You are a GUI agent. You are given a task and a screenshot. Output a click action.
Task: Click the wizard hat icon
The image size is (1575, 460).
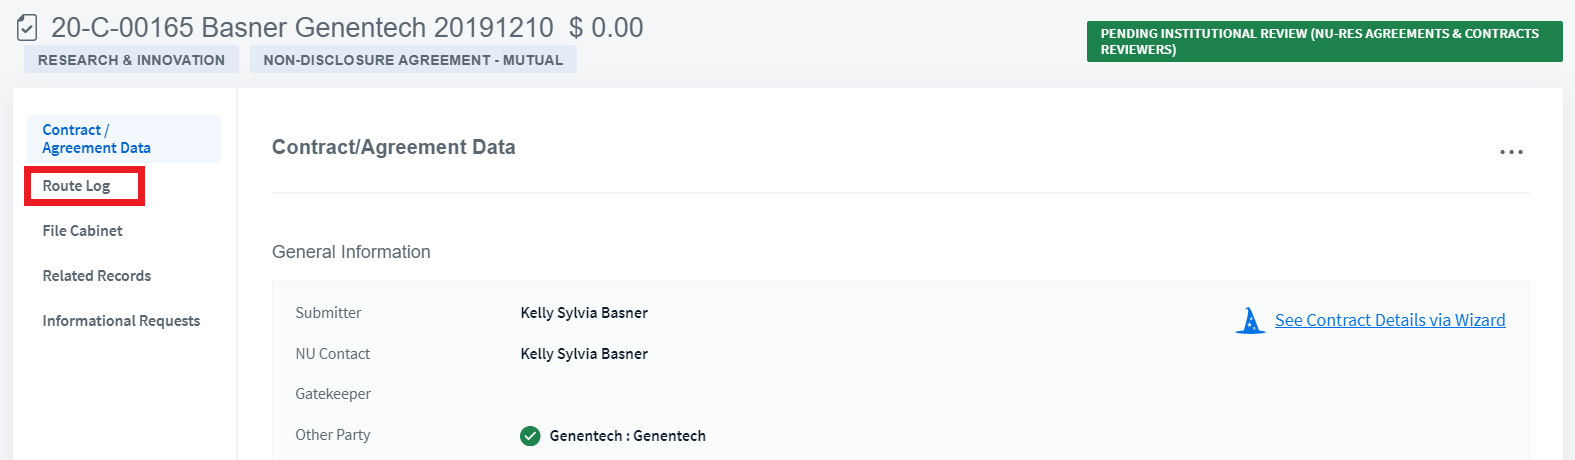tap(1250, 320)
